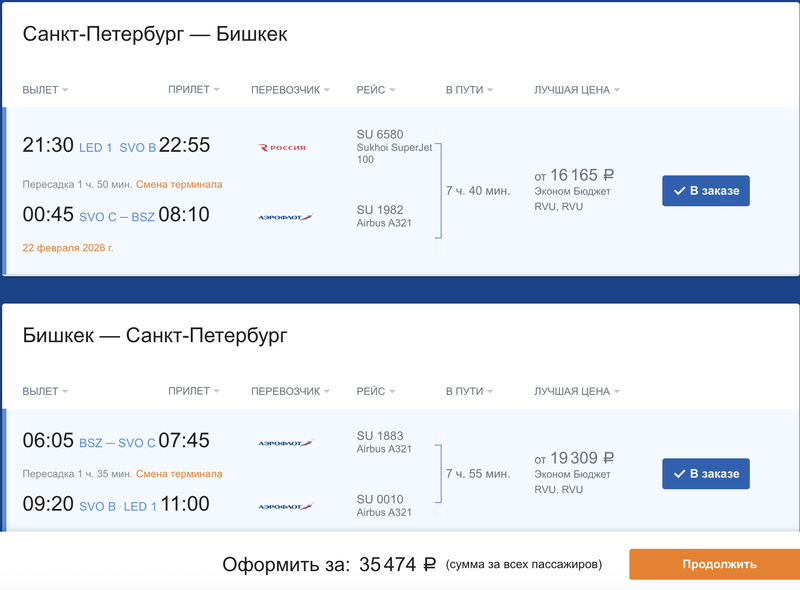The height and width of the screenshot is (590, 800).
Task: Click the Aeroflot logo beside flight SU 1883
Action: (285, 443)
